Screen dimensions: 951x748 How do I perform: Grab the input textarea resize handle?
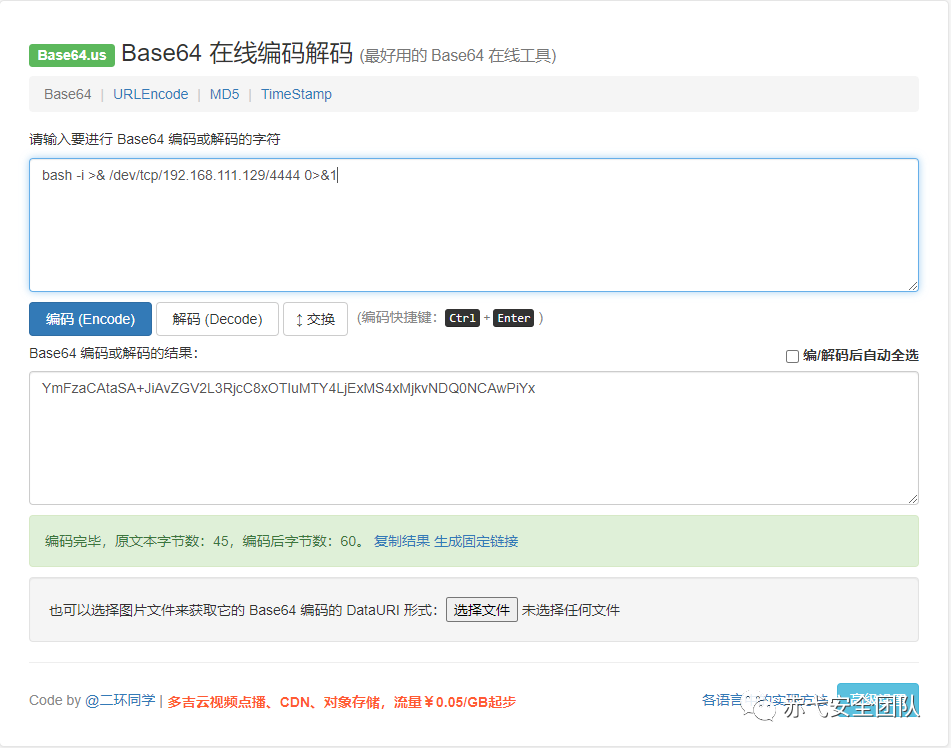coord(913,286)
